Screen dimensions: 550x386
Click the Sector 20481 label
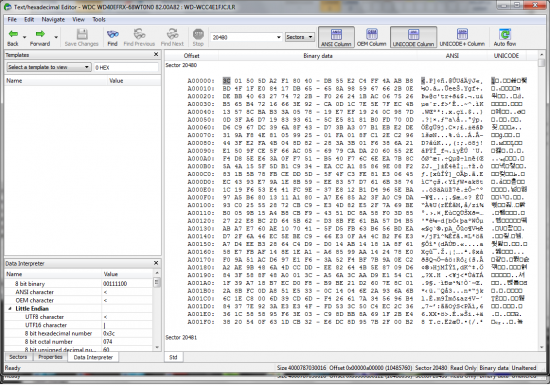coord(181,337)
